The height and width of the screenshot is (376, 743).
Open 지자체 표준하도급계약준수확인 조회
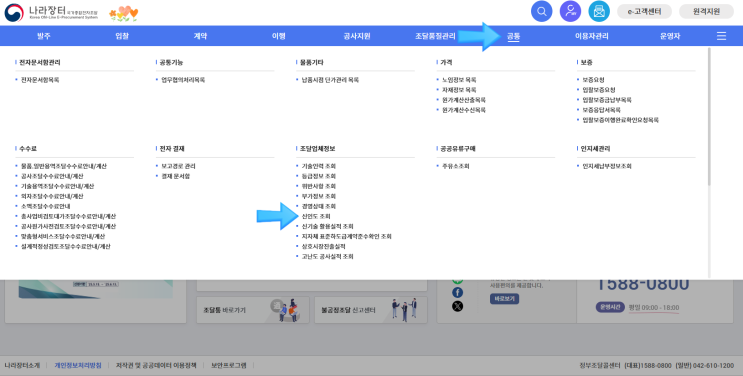click(x=346, y=236)
